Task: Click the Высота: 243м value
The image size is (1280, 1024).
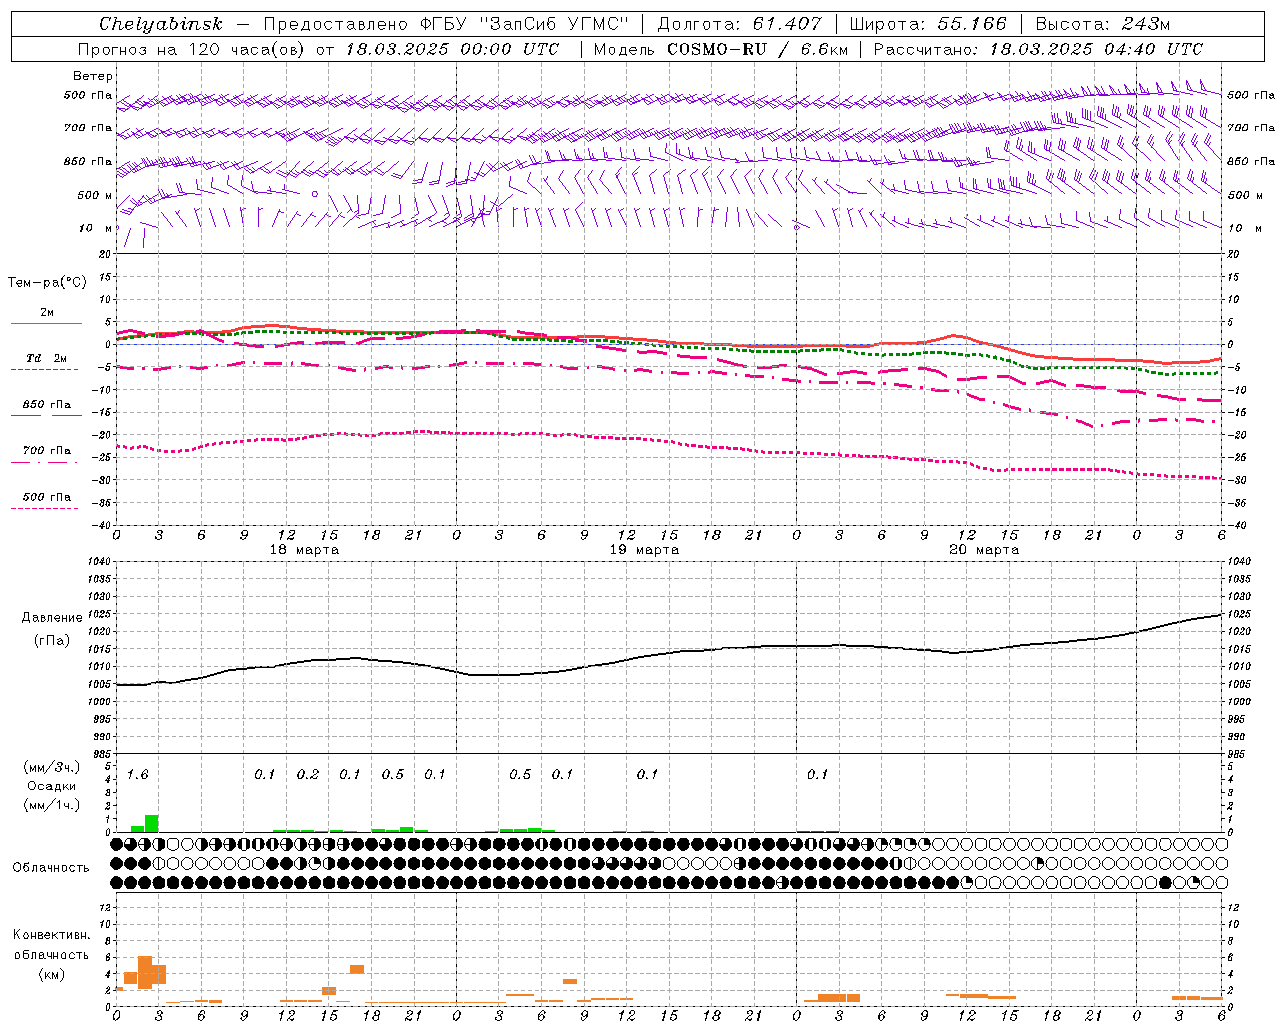Action: click(x=1103, y=24)
